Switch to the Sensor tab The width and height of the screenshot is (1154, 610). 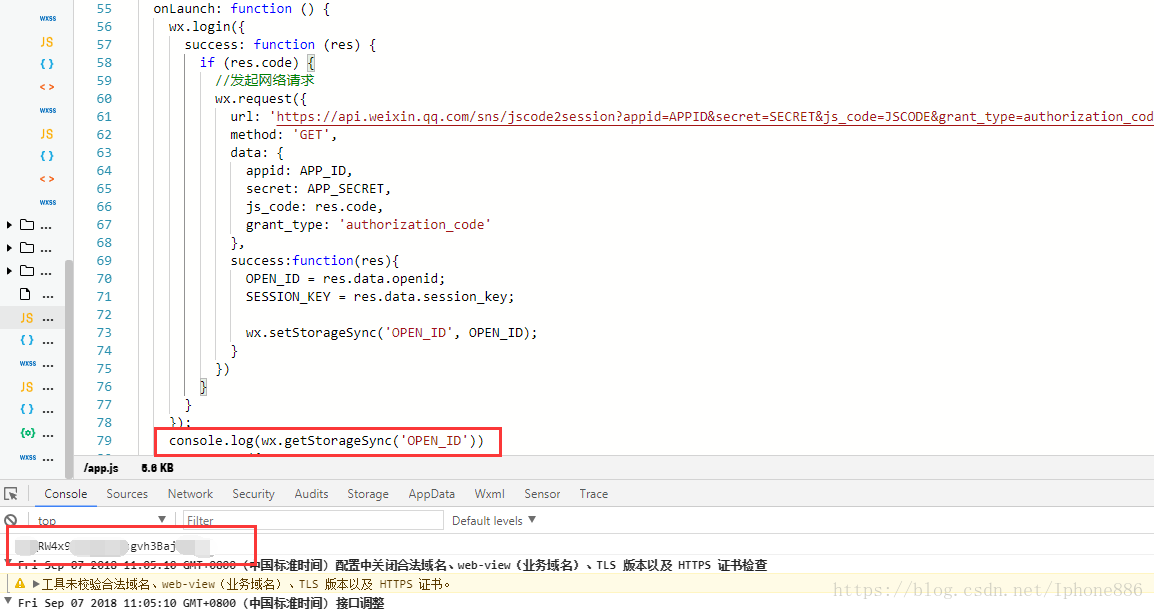(x=542, y=494)
